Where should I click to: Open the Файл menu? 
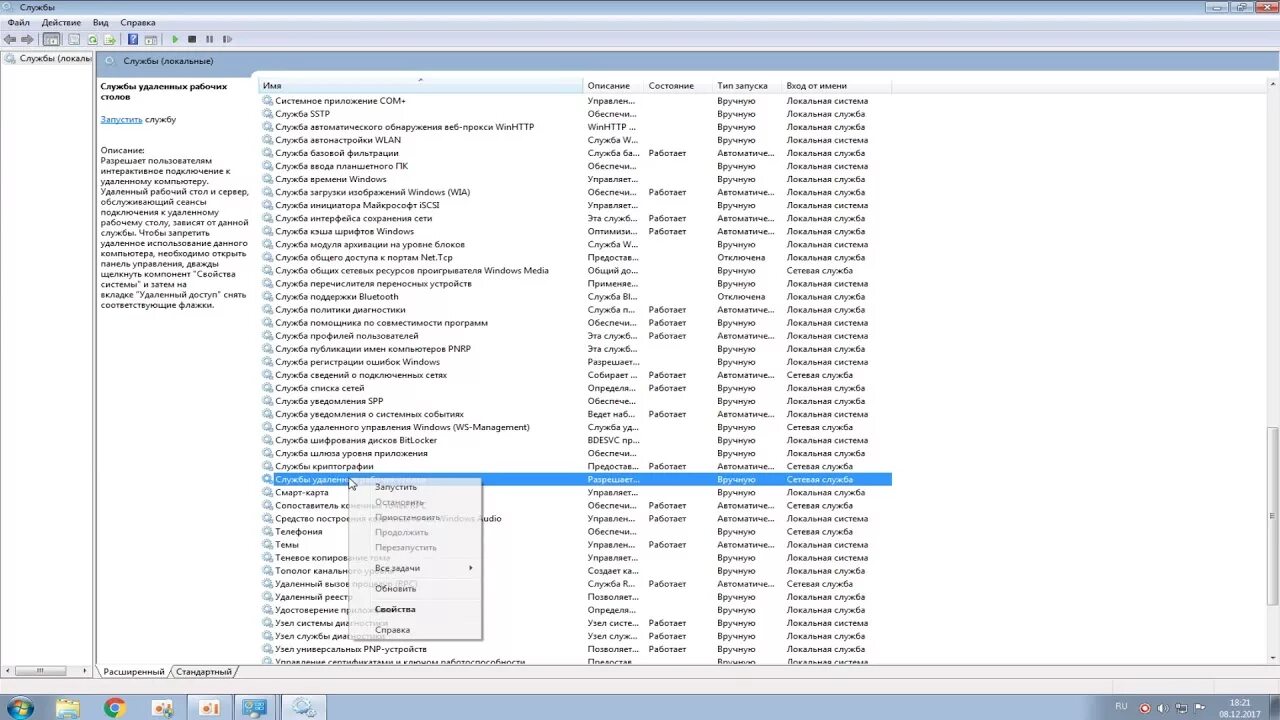click(x=18, y=22)
